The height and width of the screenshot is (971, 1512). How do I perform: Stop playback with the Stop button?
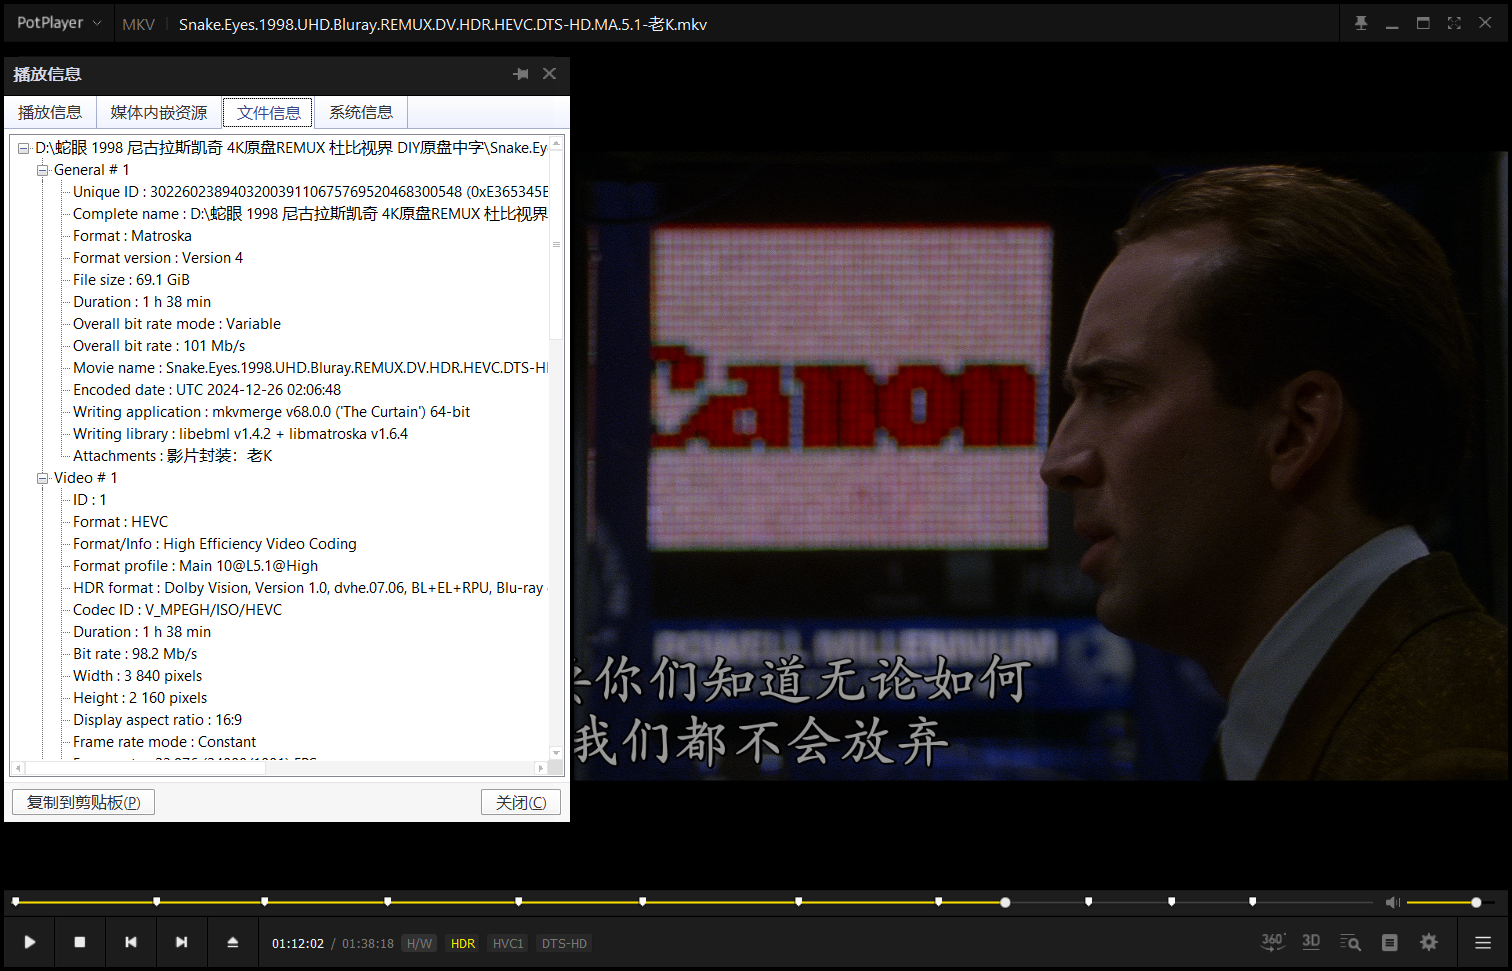80,942
